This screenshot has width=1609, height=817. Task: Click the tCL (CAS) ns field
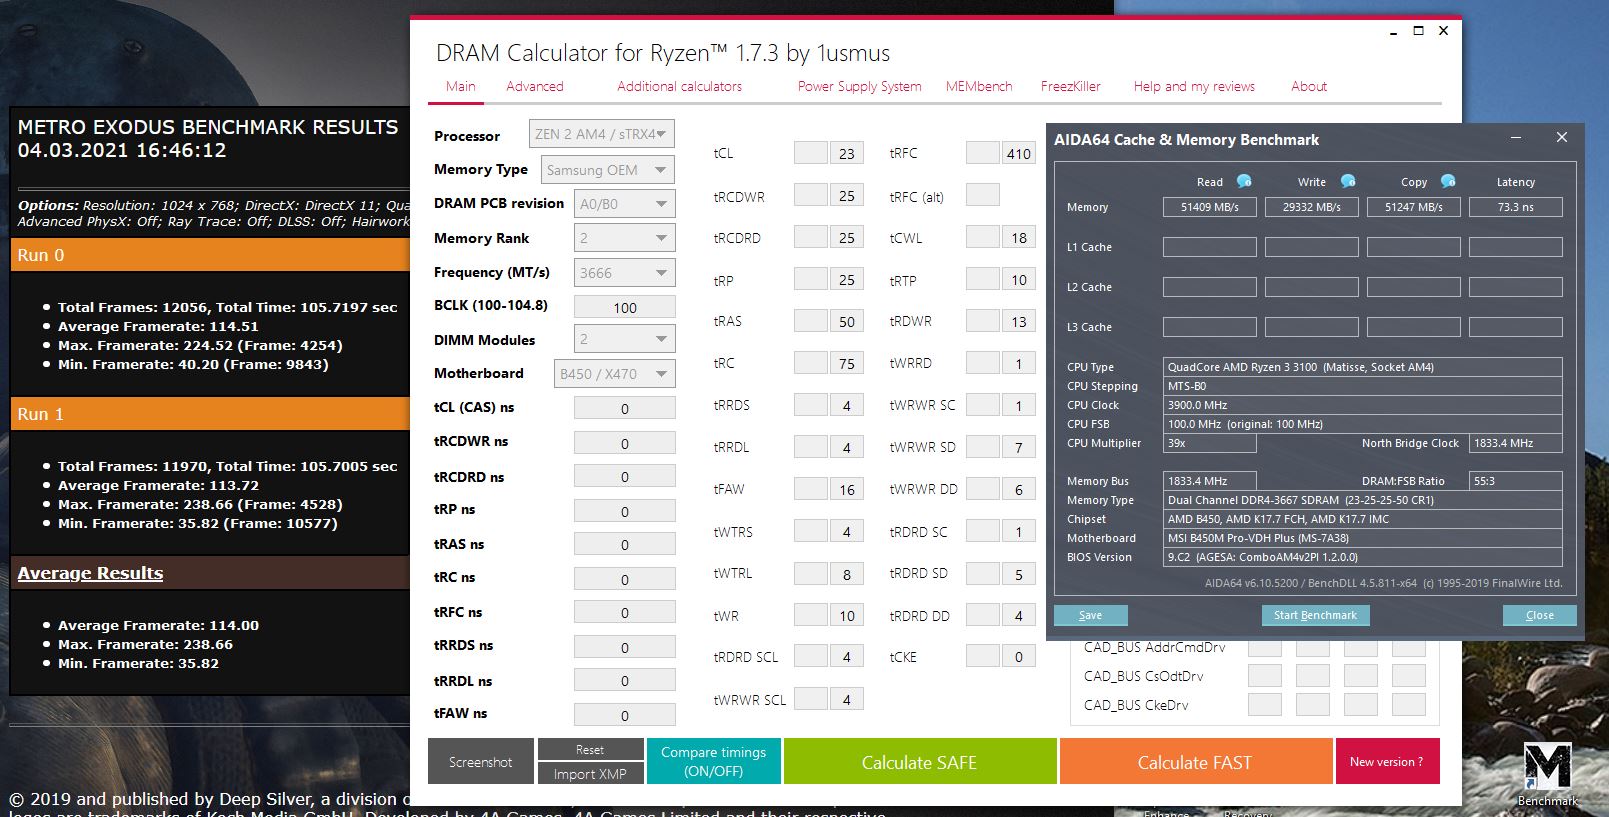[625, 408]
